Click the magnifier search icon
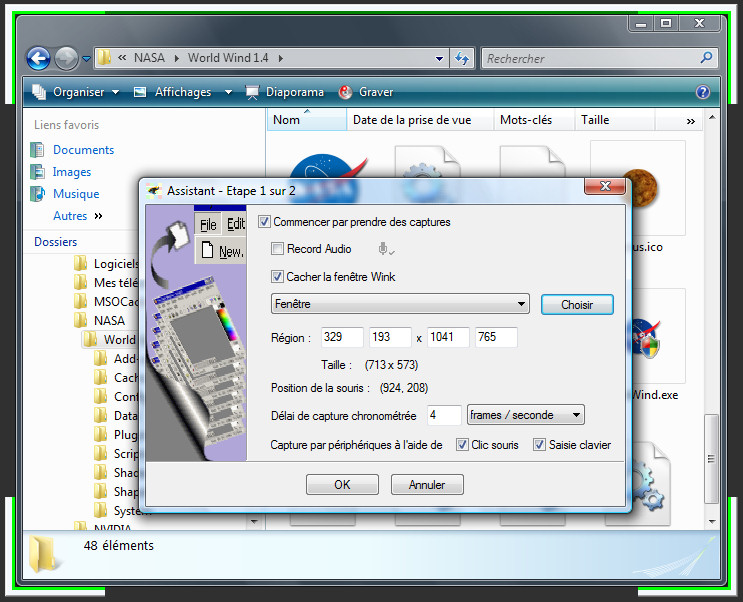The width and height of the screenshot is (743, 602). 706,58
